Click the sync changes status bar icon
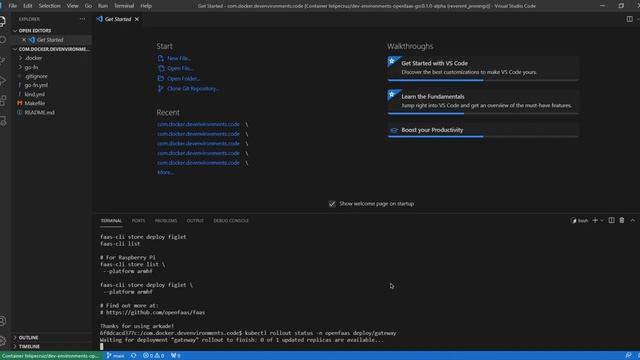 [x=133, y=356]
